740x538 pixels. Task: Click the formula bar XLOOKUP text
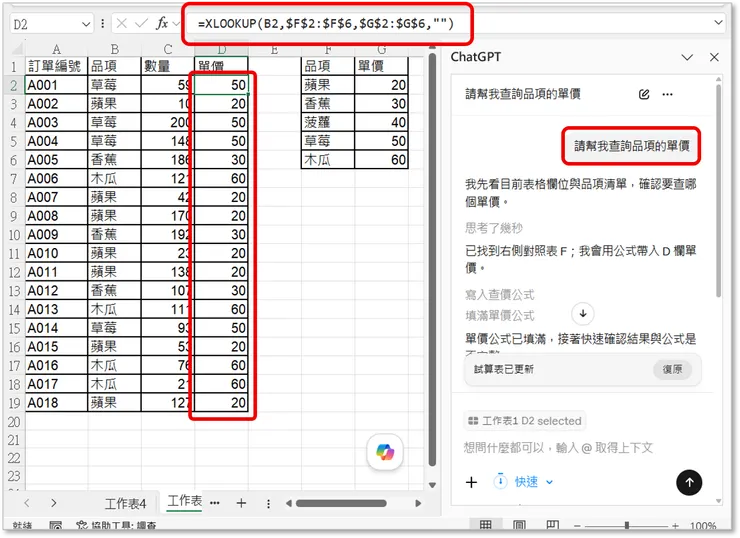pyautogui.click(x=326, y=23)
